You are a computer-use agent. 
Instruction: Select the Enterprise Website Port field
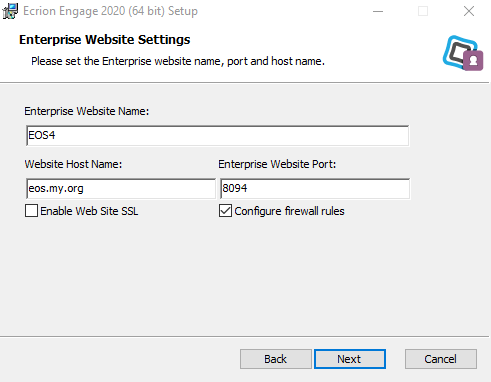315,189
